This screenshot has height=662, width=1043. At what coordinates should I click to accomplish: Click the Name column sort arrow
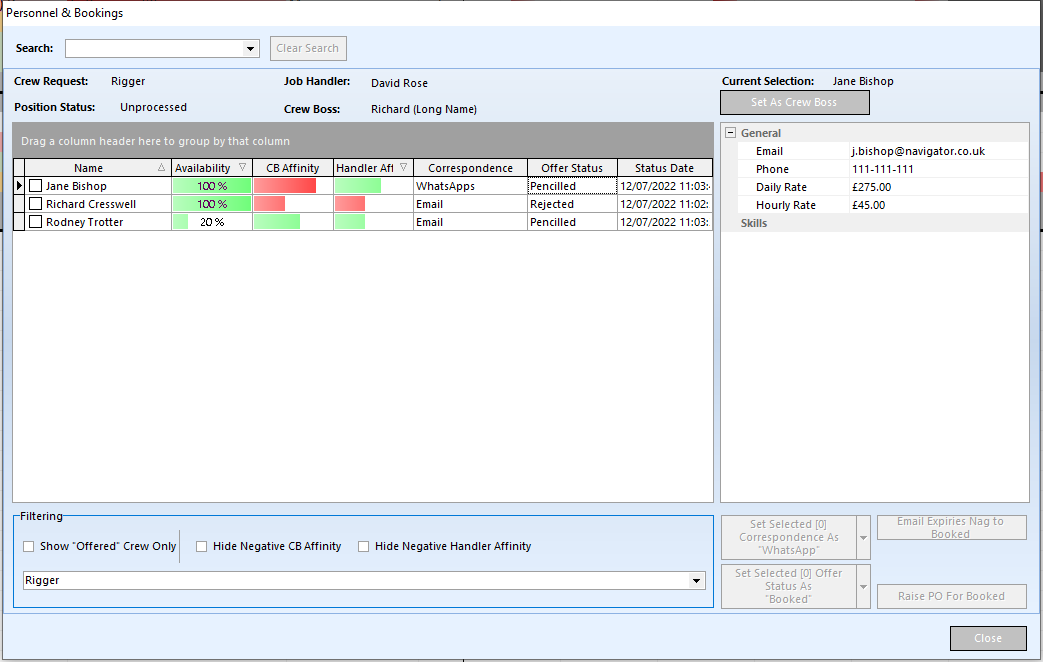pos(162,168)
